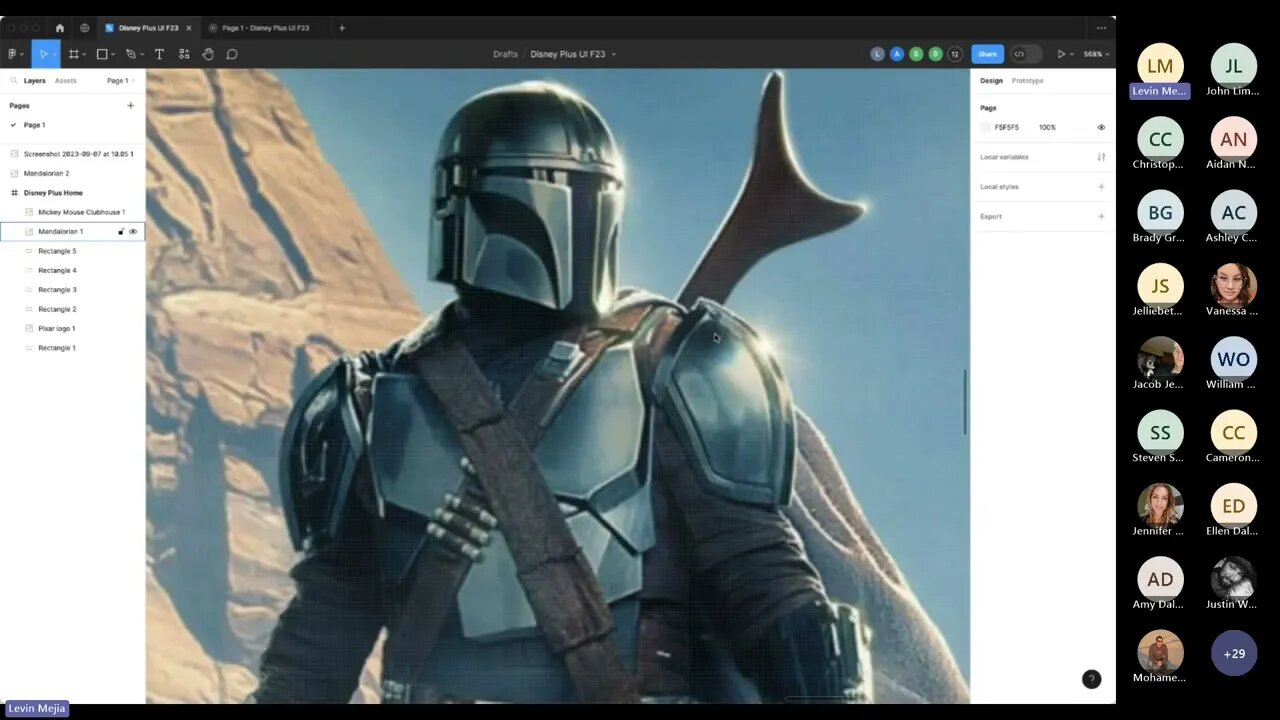
Task: Select the Disney Plus Home frame
Action: click(x=72, y=193)
